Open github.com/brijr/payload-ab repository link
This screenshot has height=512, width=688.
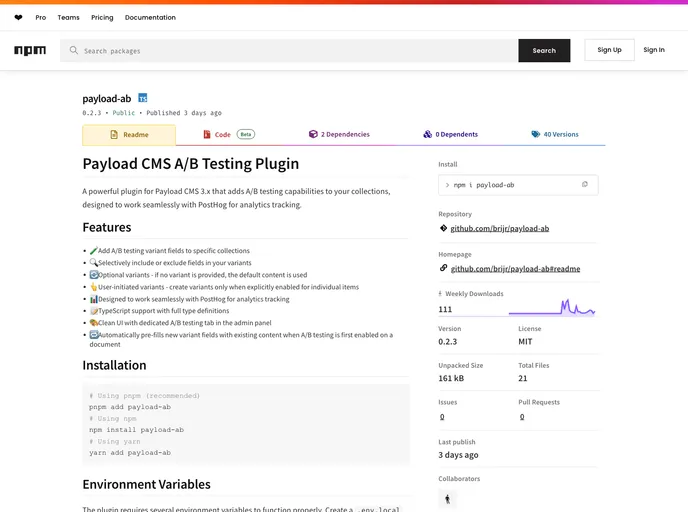tap(500, 229)
